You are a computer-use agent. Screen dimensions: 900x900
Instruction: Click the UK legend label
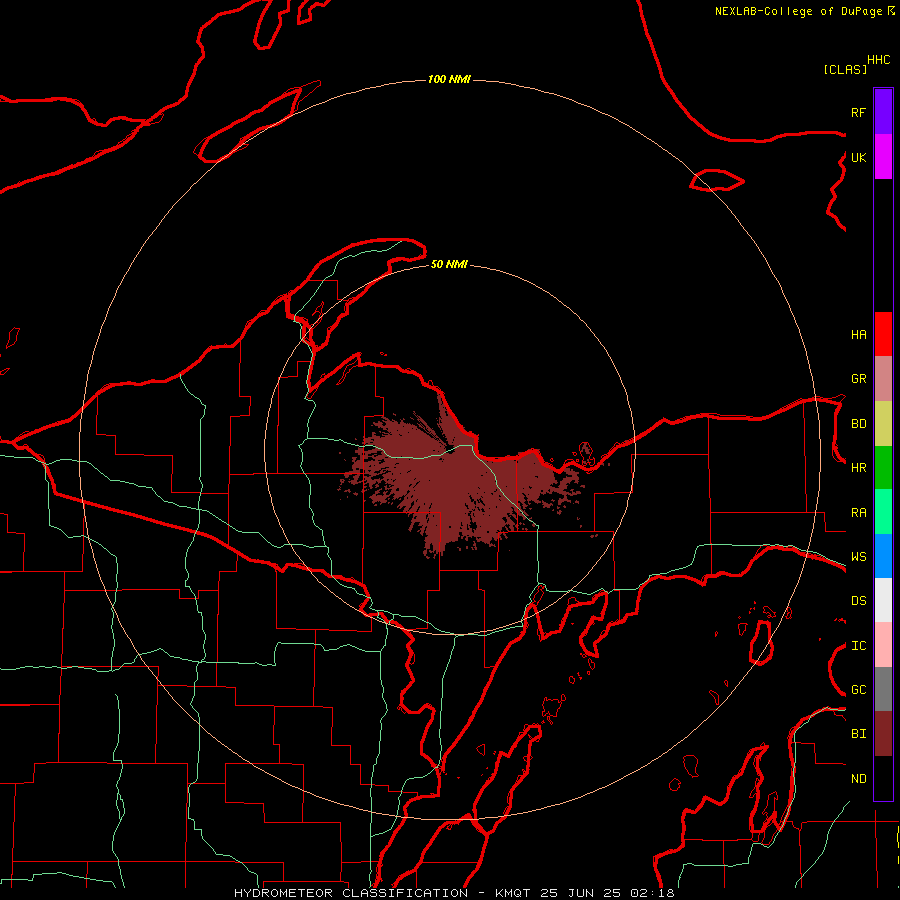point(859,157)
